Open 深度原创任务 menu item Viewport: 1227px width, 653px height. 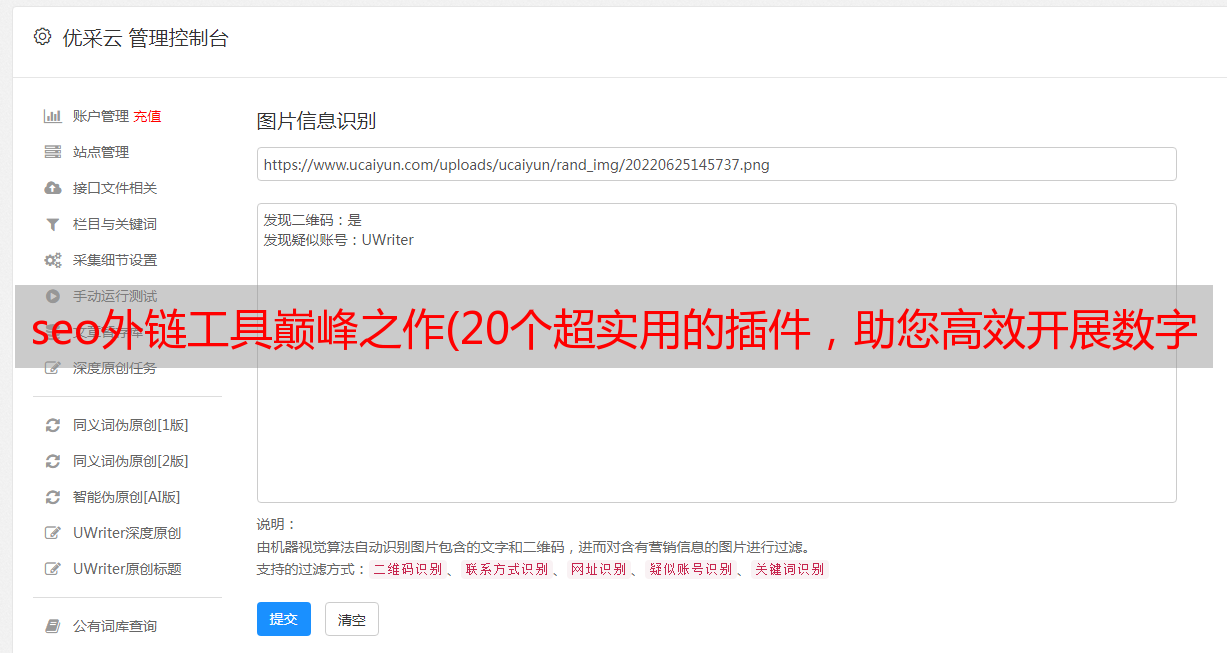point(115,368)
